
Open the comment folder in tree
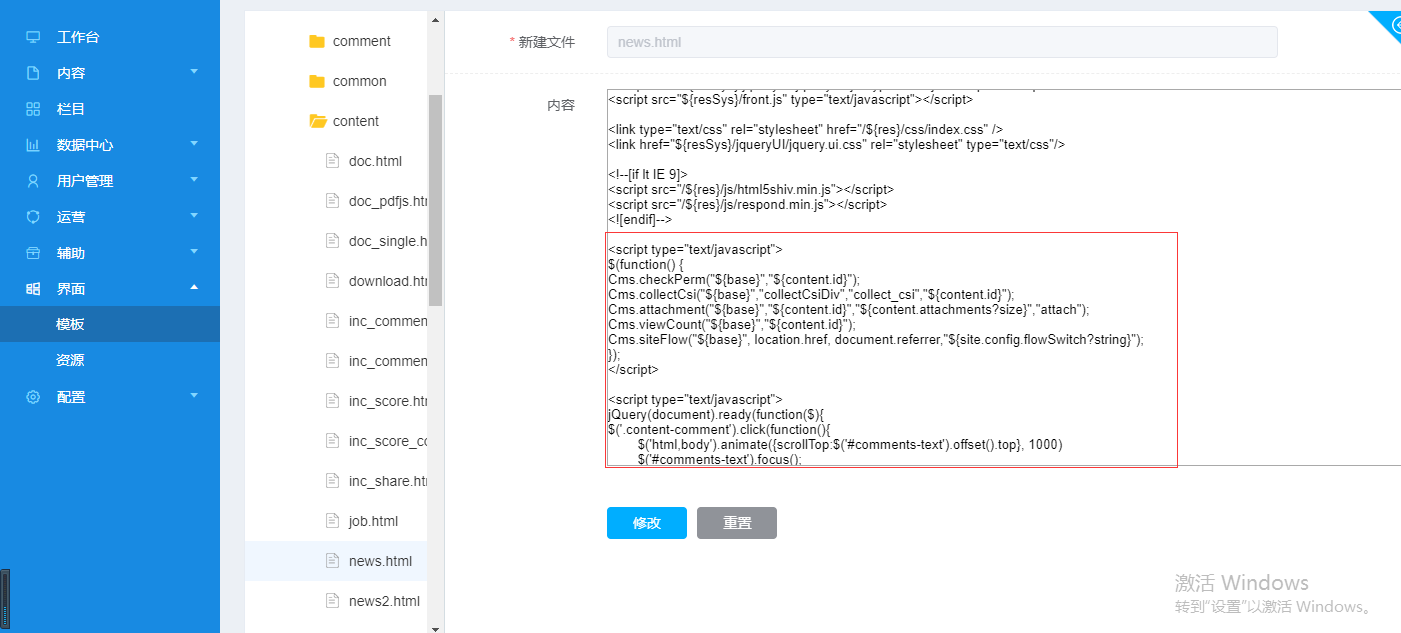(x=362, y=41)
